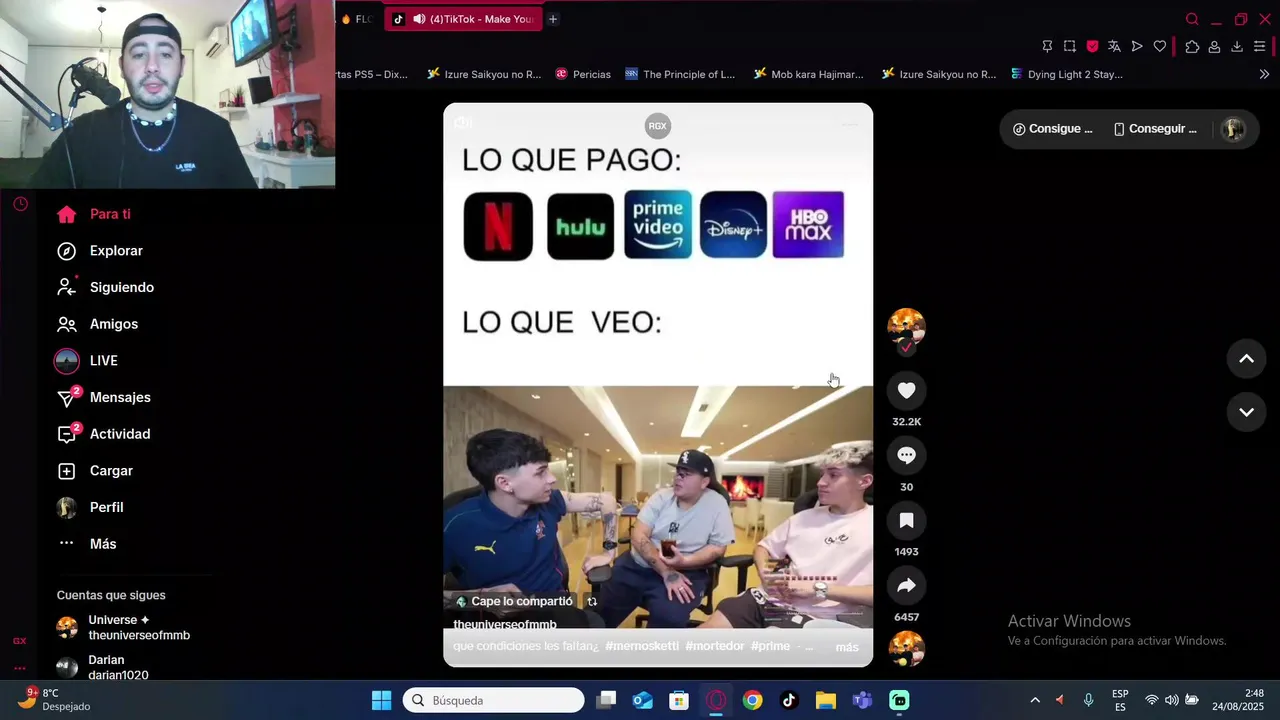Open the LIVE section
1280x720 pixels.
[86, 361]
